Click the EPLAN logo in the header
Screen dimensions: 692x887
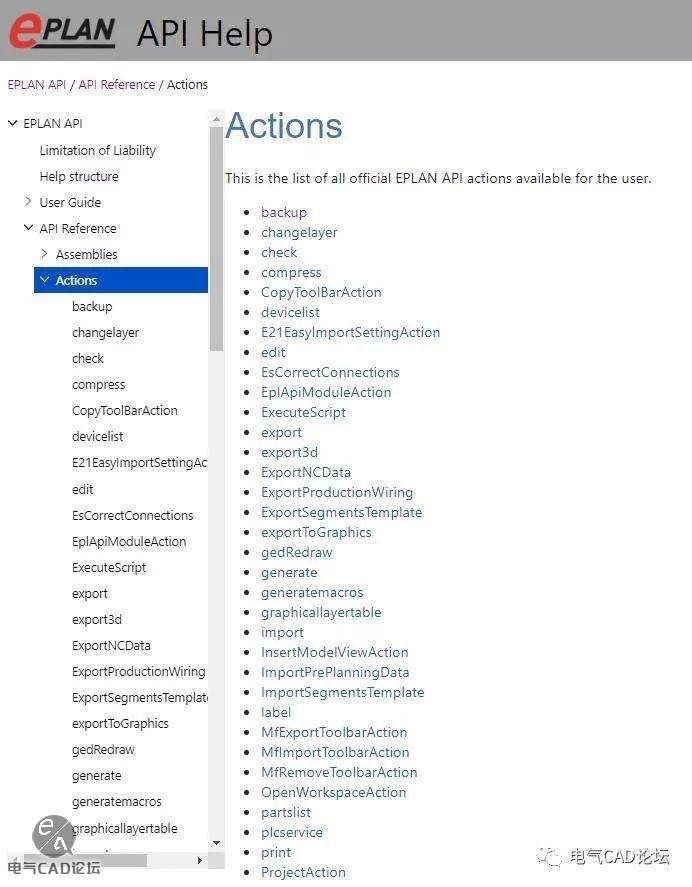pos(62,31)
